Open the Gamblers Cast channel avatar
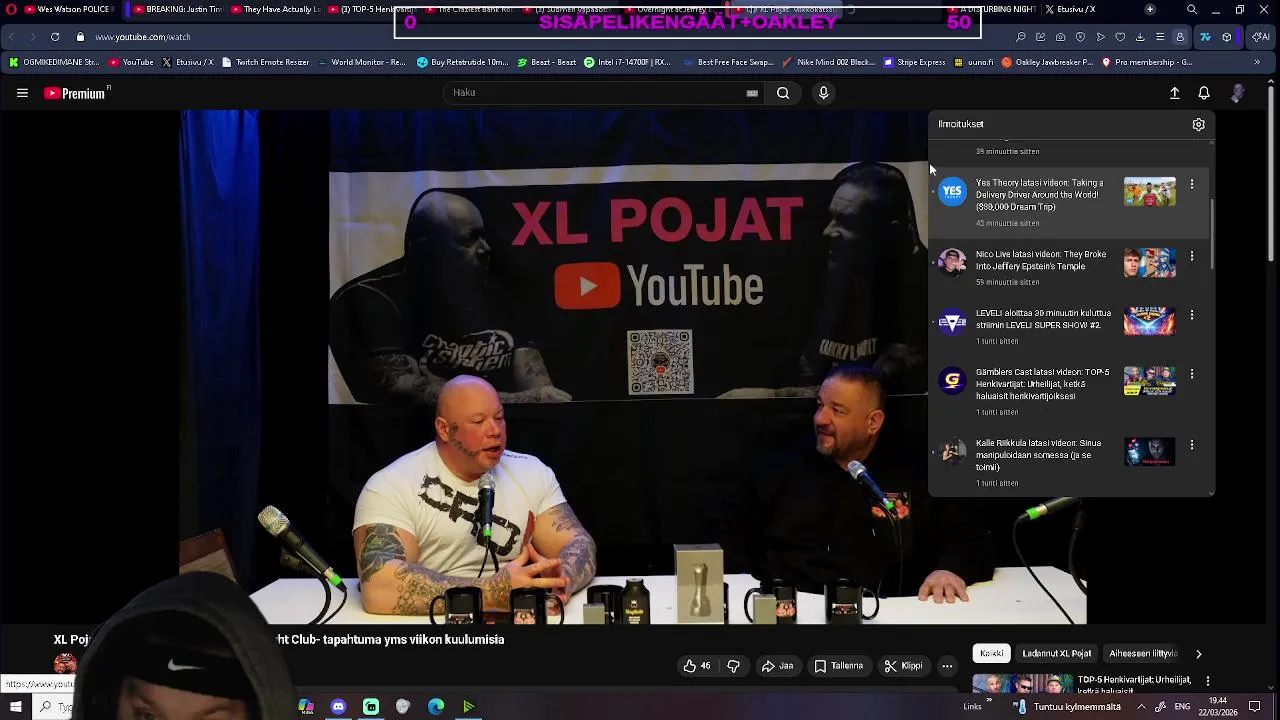The height and width of the screenshot is (720, 1280). coord(952,380)
